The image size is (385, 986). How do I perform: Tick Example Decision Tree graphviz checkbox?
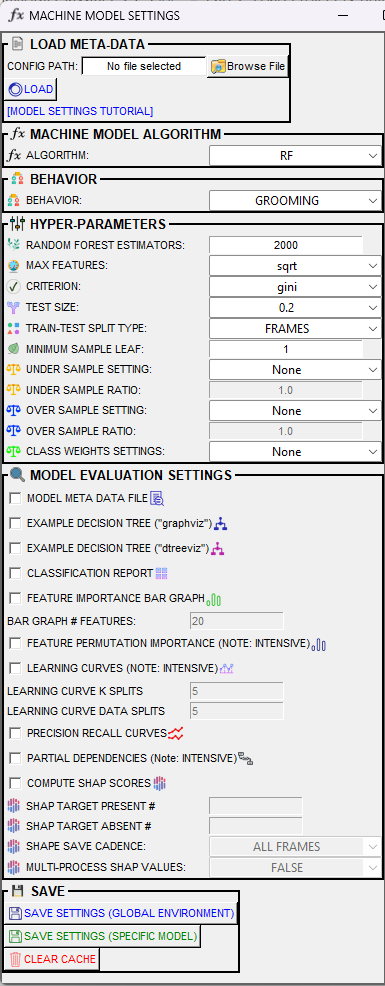(15, 523)
